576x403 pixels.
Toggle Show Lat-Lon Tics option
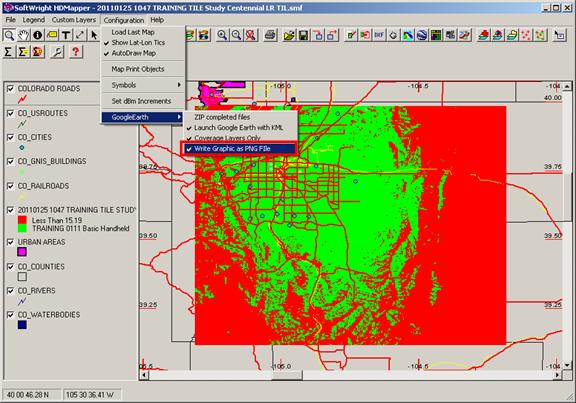coord(143,43)
